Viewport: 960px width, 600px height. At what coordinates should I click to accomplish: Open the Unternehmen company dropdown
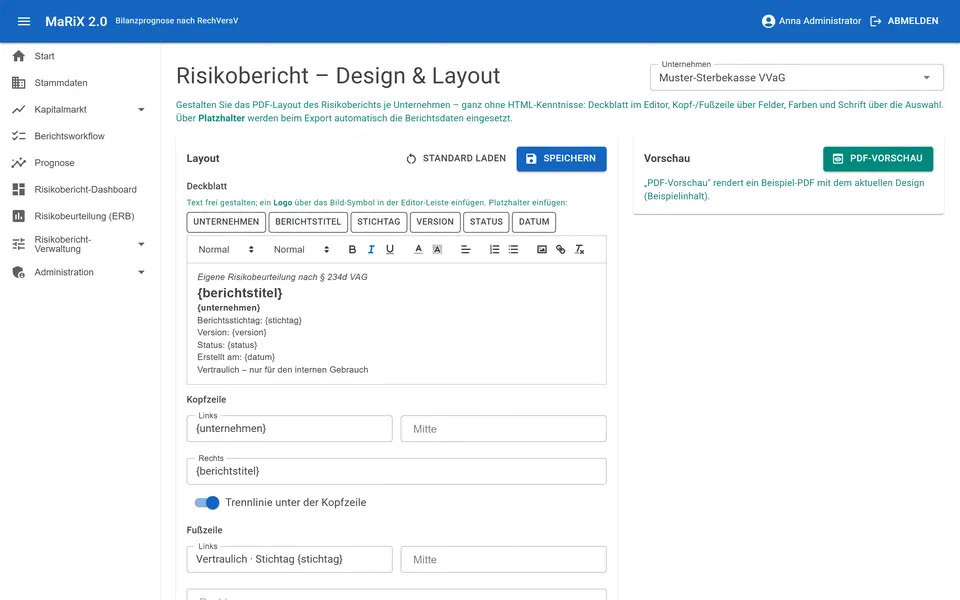point(796,78)
